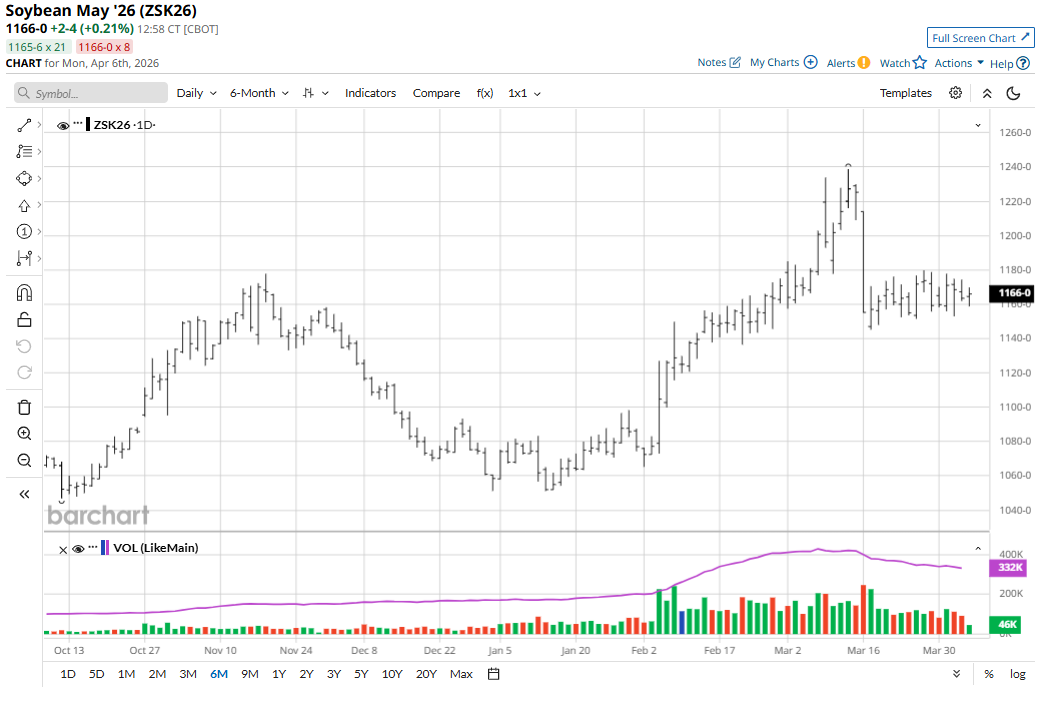Open the f(x) expressions menu
Image resolution: width=1059 pixels, height=703 pixels.
tap(485, 93)
